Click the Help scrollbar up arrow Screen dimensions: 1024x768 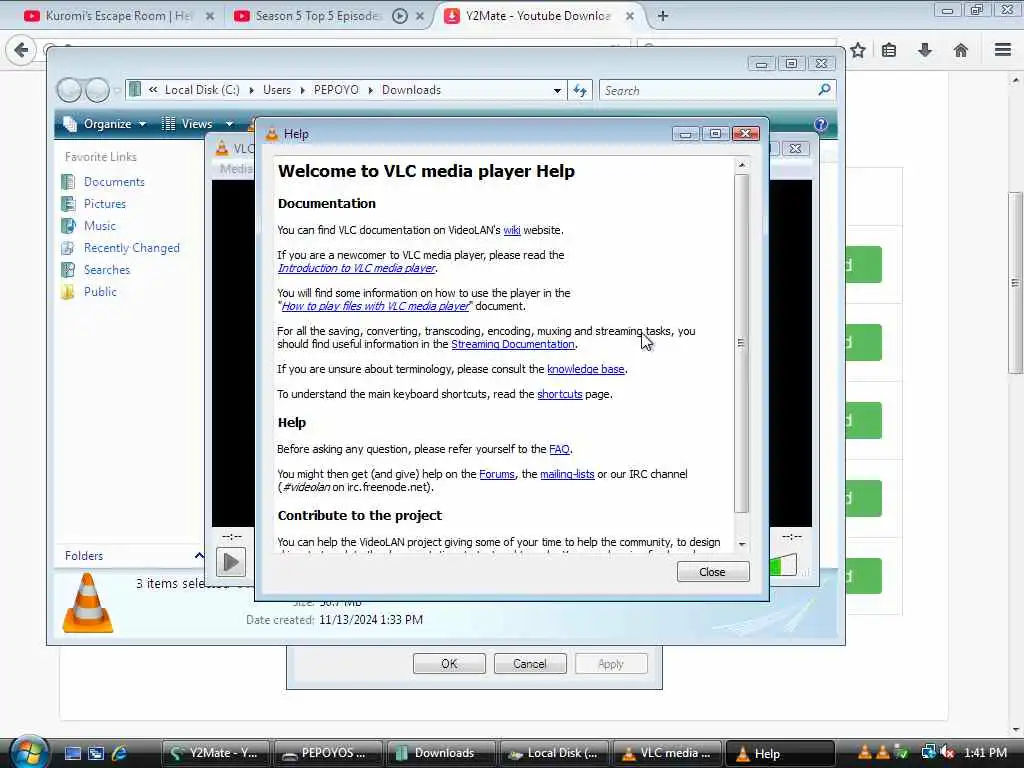click(742, 165)
